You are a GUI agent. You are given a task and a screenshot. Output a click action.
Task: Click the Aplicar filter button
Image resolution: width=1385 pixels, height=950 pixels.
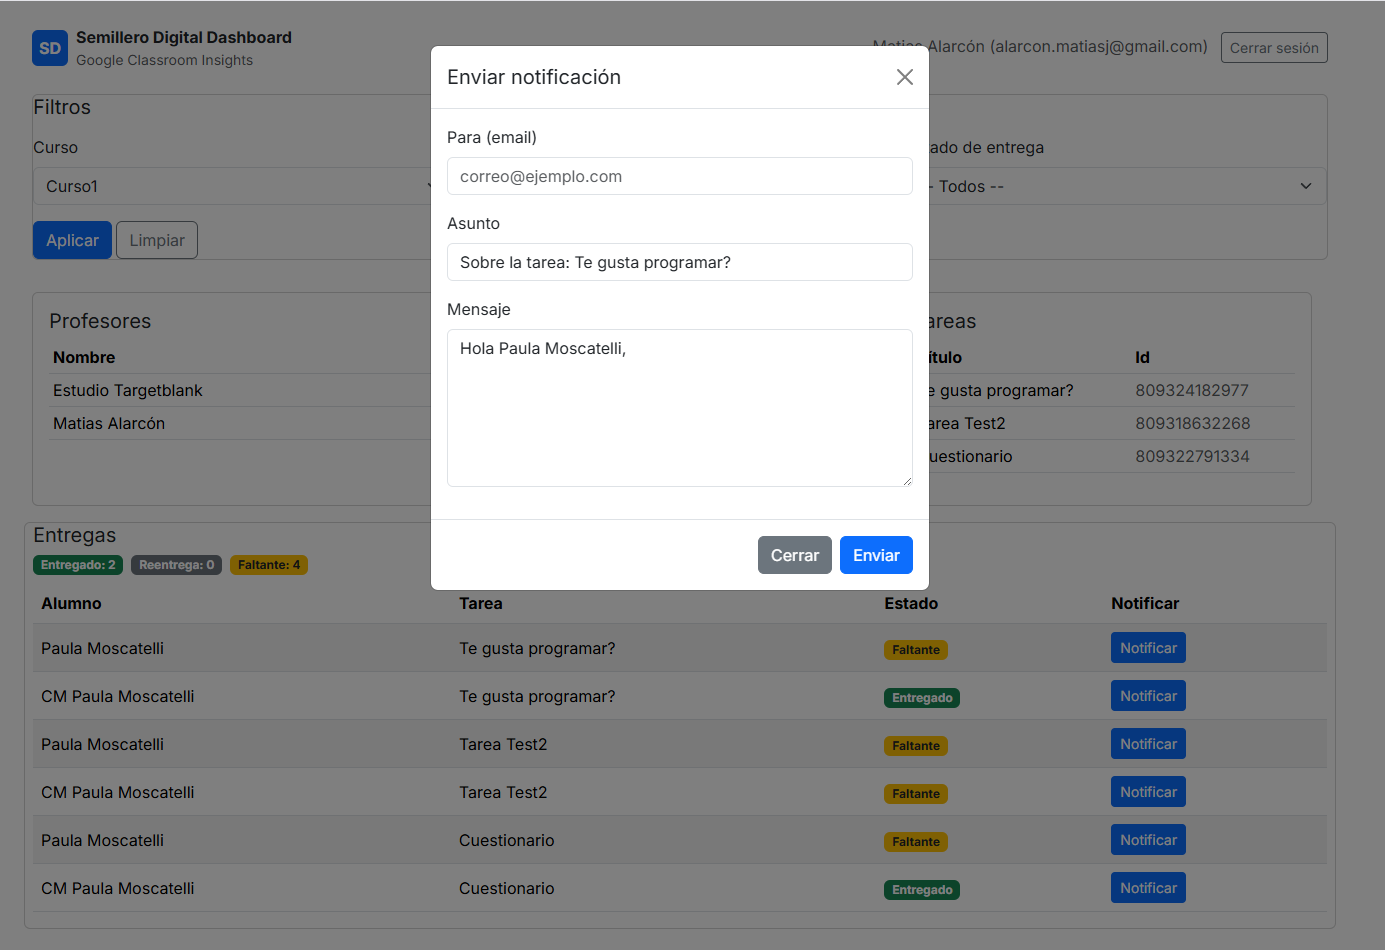(x=71, y=240)
